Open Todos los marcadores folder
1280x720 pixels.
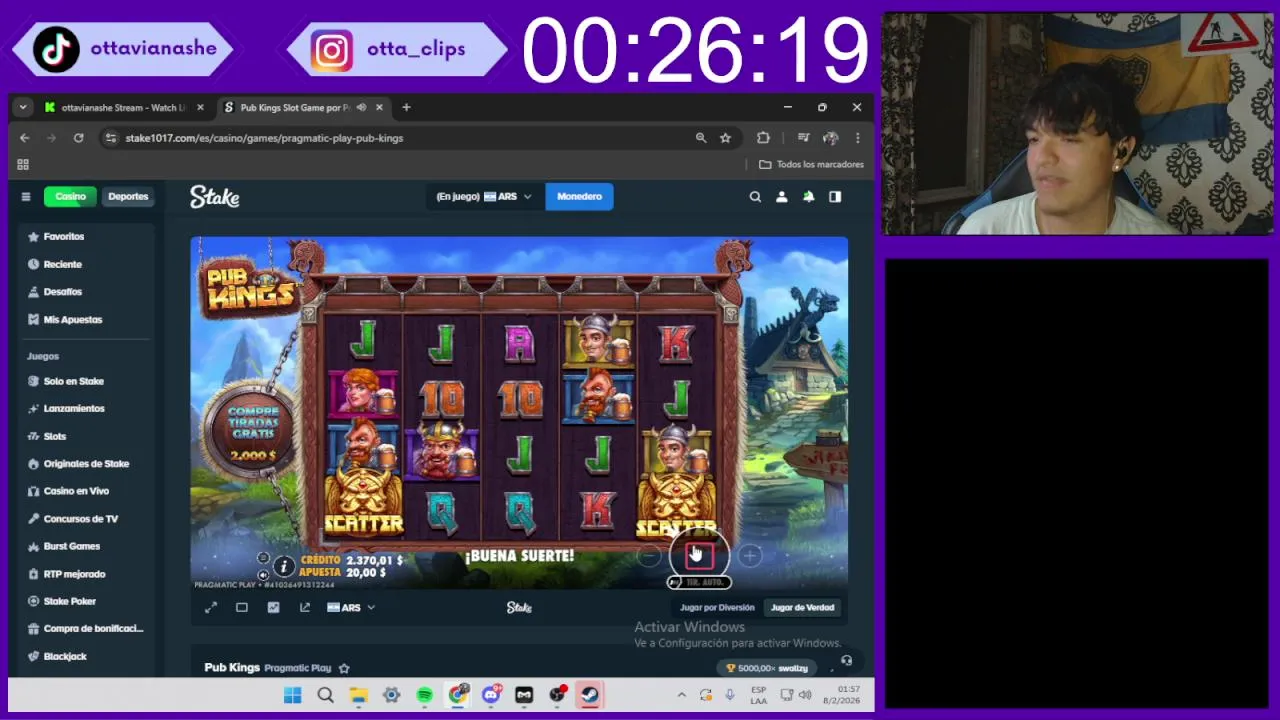(x=811, y=164)
